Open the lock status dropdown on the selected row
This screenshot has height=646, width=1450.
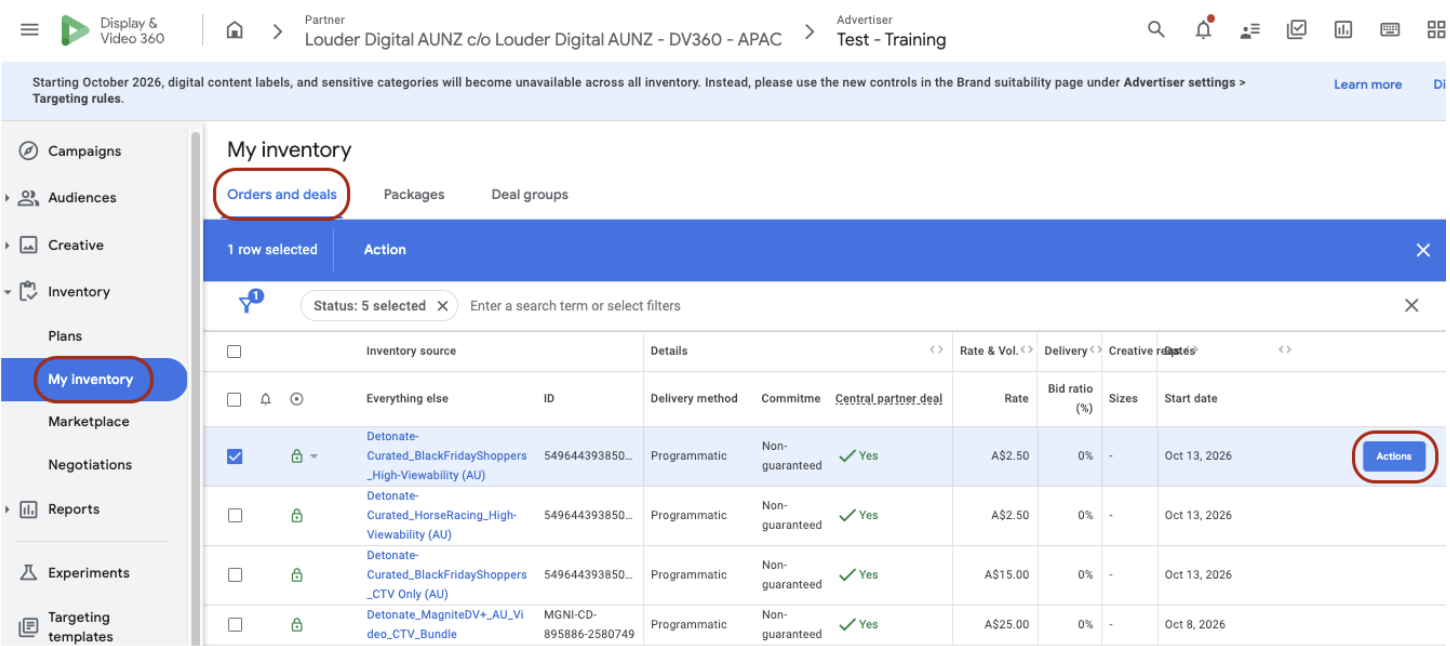(x=314, y=457)
